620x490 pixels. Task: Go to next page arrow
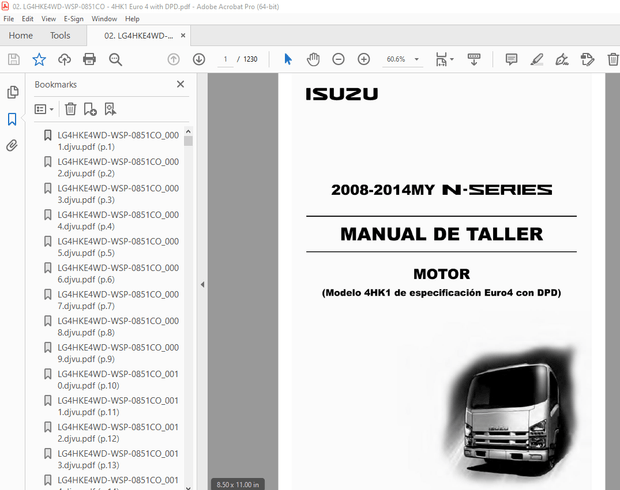[x=199, y=59]
